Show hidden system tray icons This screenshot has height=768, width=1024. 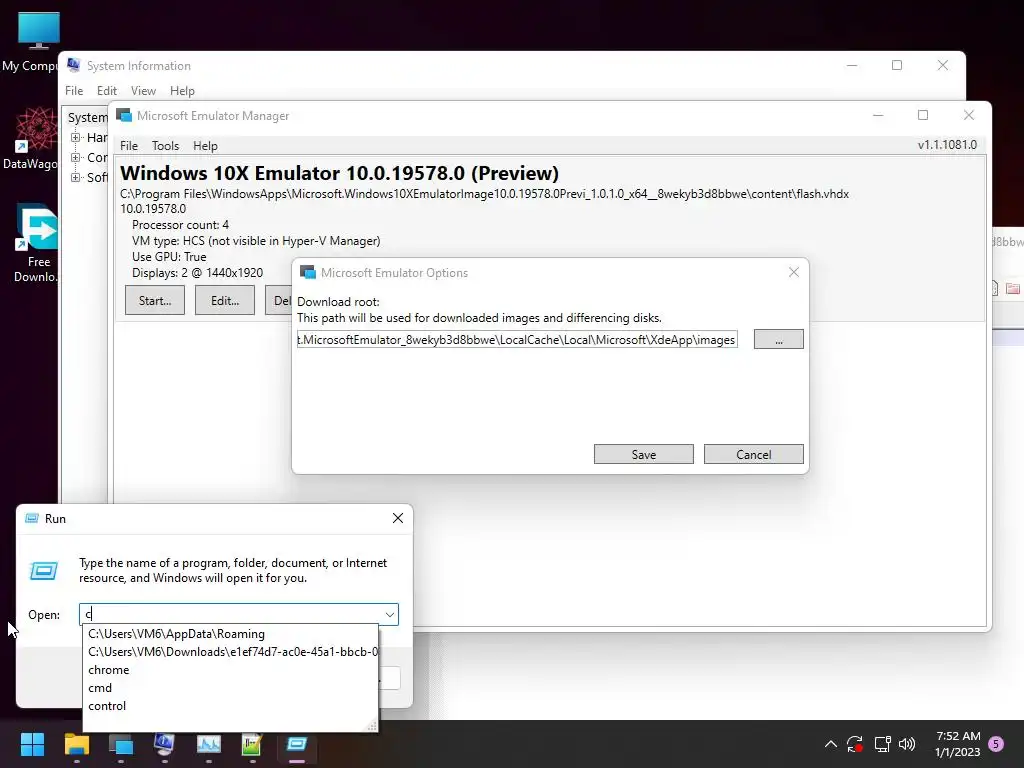coord(831,744)
